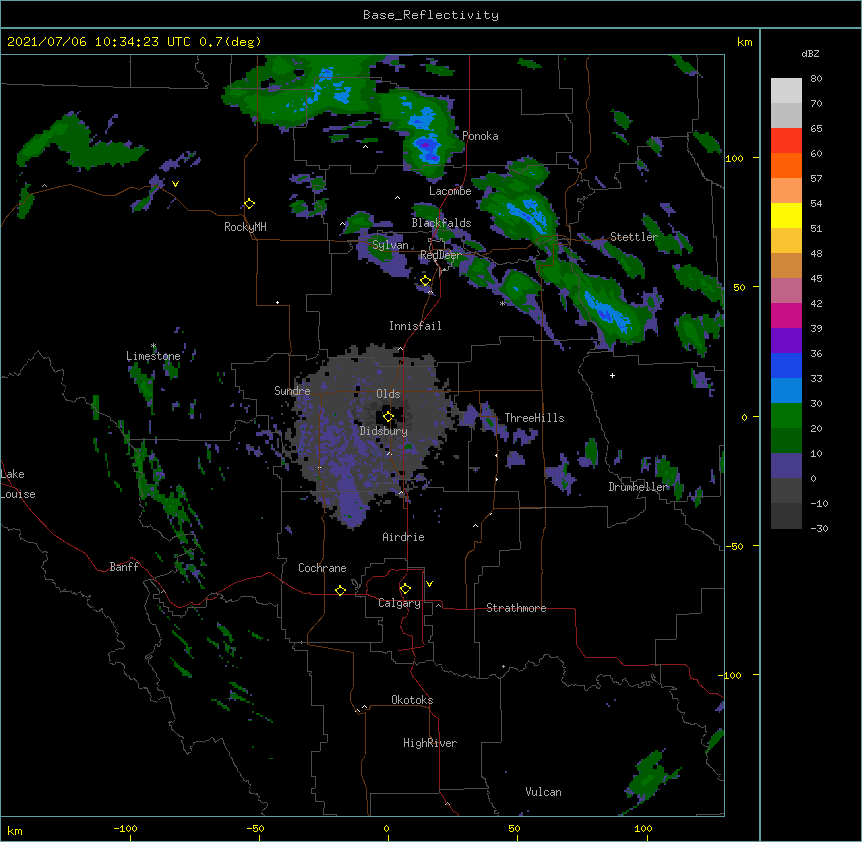The width and height of the screenshot is (862, 842).
Task: Pick the dark gray -30 to -10 dBZ swatch
Action: (786, 516)
